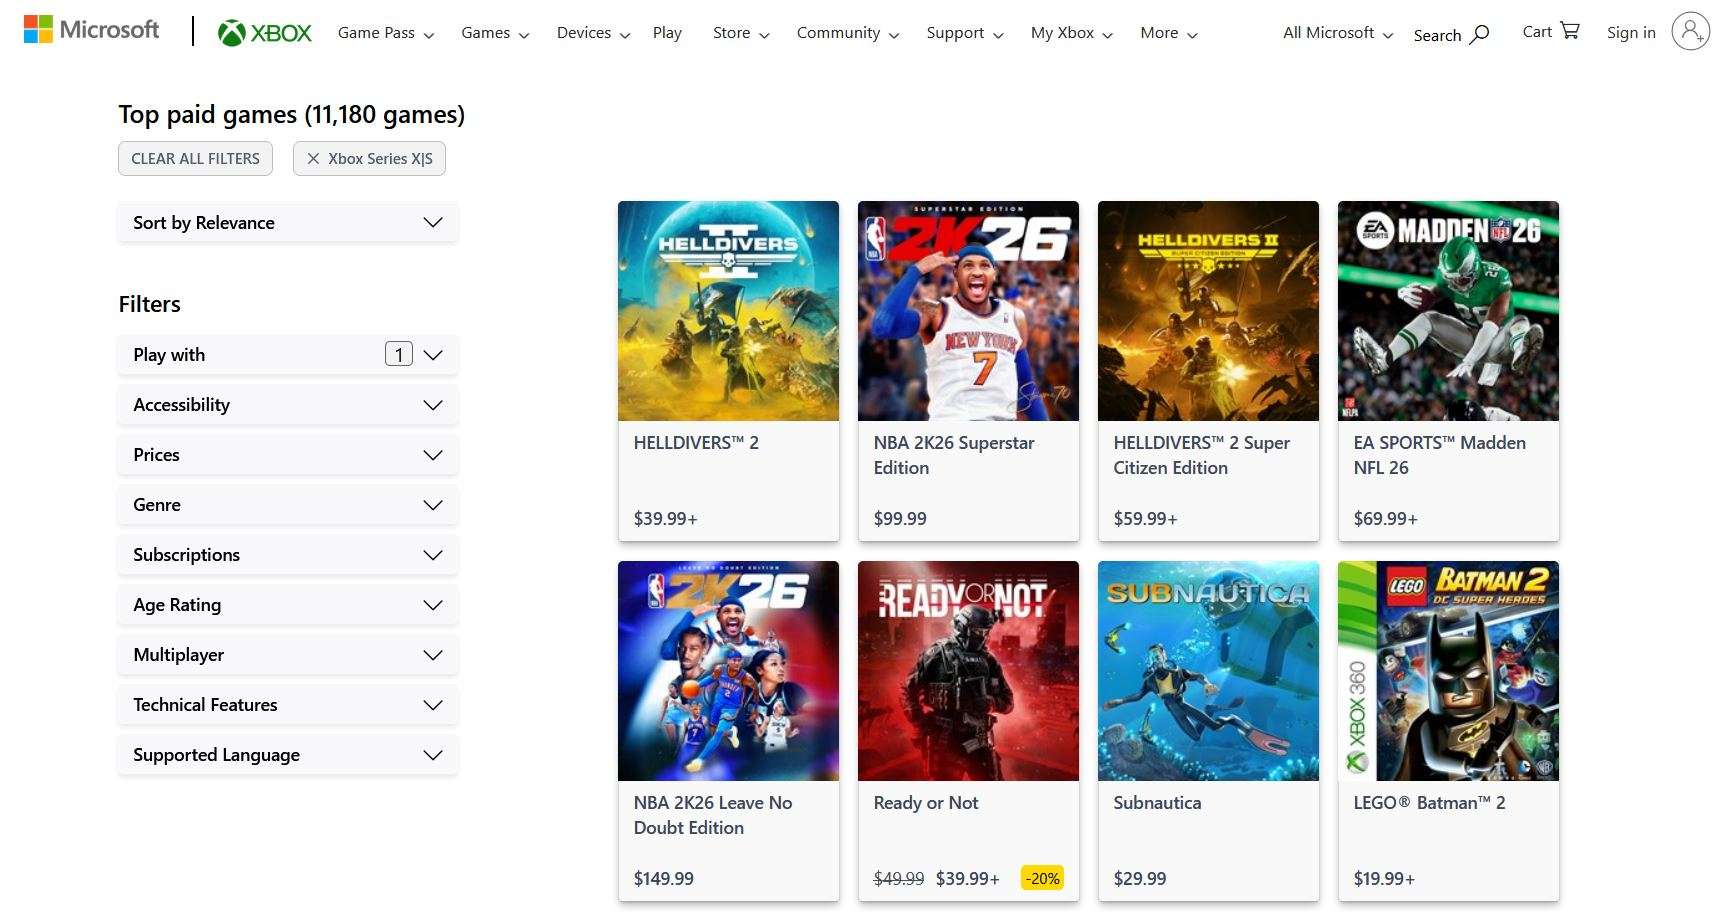1727x916 pixels.
Task: Click LEGO Batman 2 title text
Action: pyautogui.click(x=1429, y=802)
